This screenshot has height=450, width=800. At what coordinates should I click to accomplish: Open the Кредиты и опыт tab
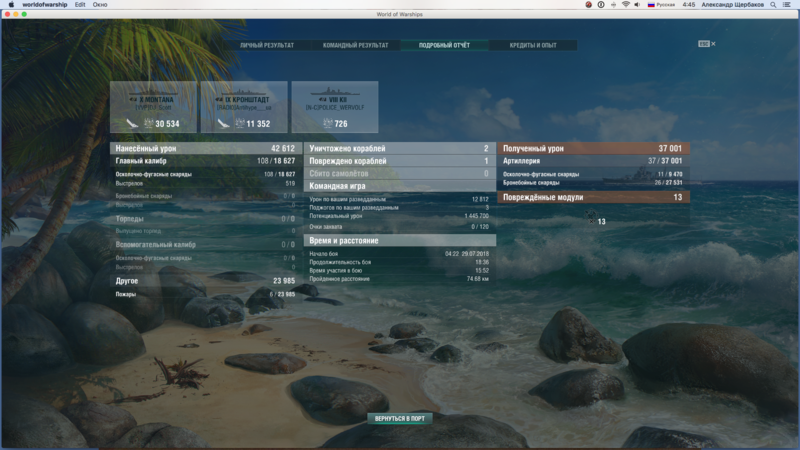coord(533,45)
